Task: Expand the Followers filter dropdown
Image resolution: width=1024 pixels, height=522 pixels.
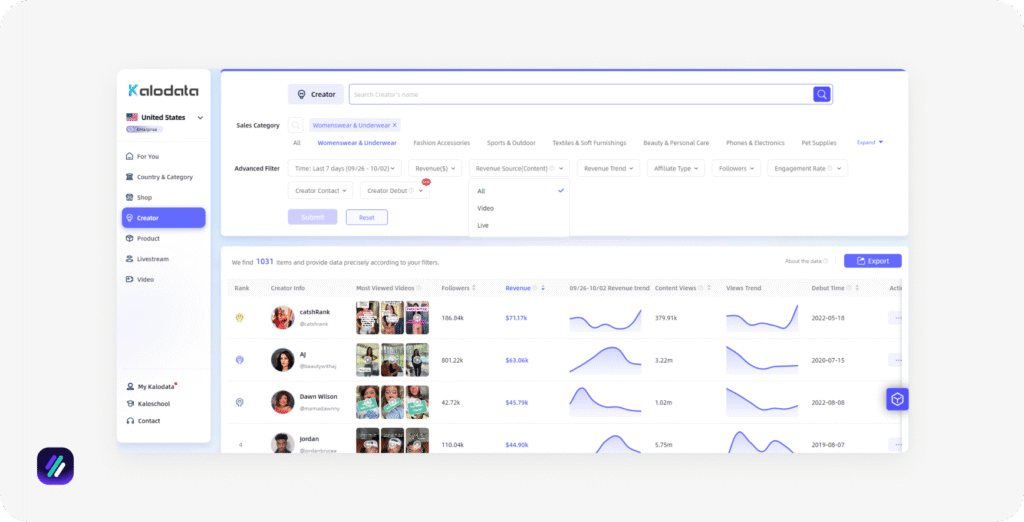Action: (x=736, y=168)
